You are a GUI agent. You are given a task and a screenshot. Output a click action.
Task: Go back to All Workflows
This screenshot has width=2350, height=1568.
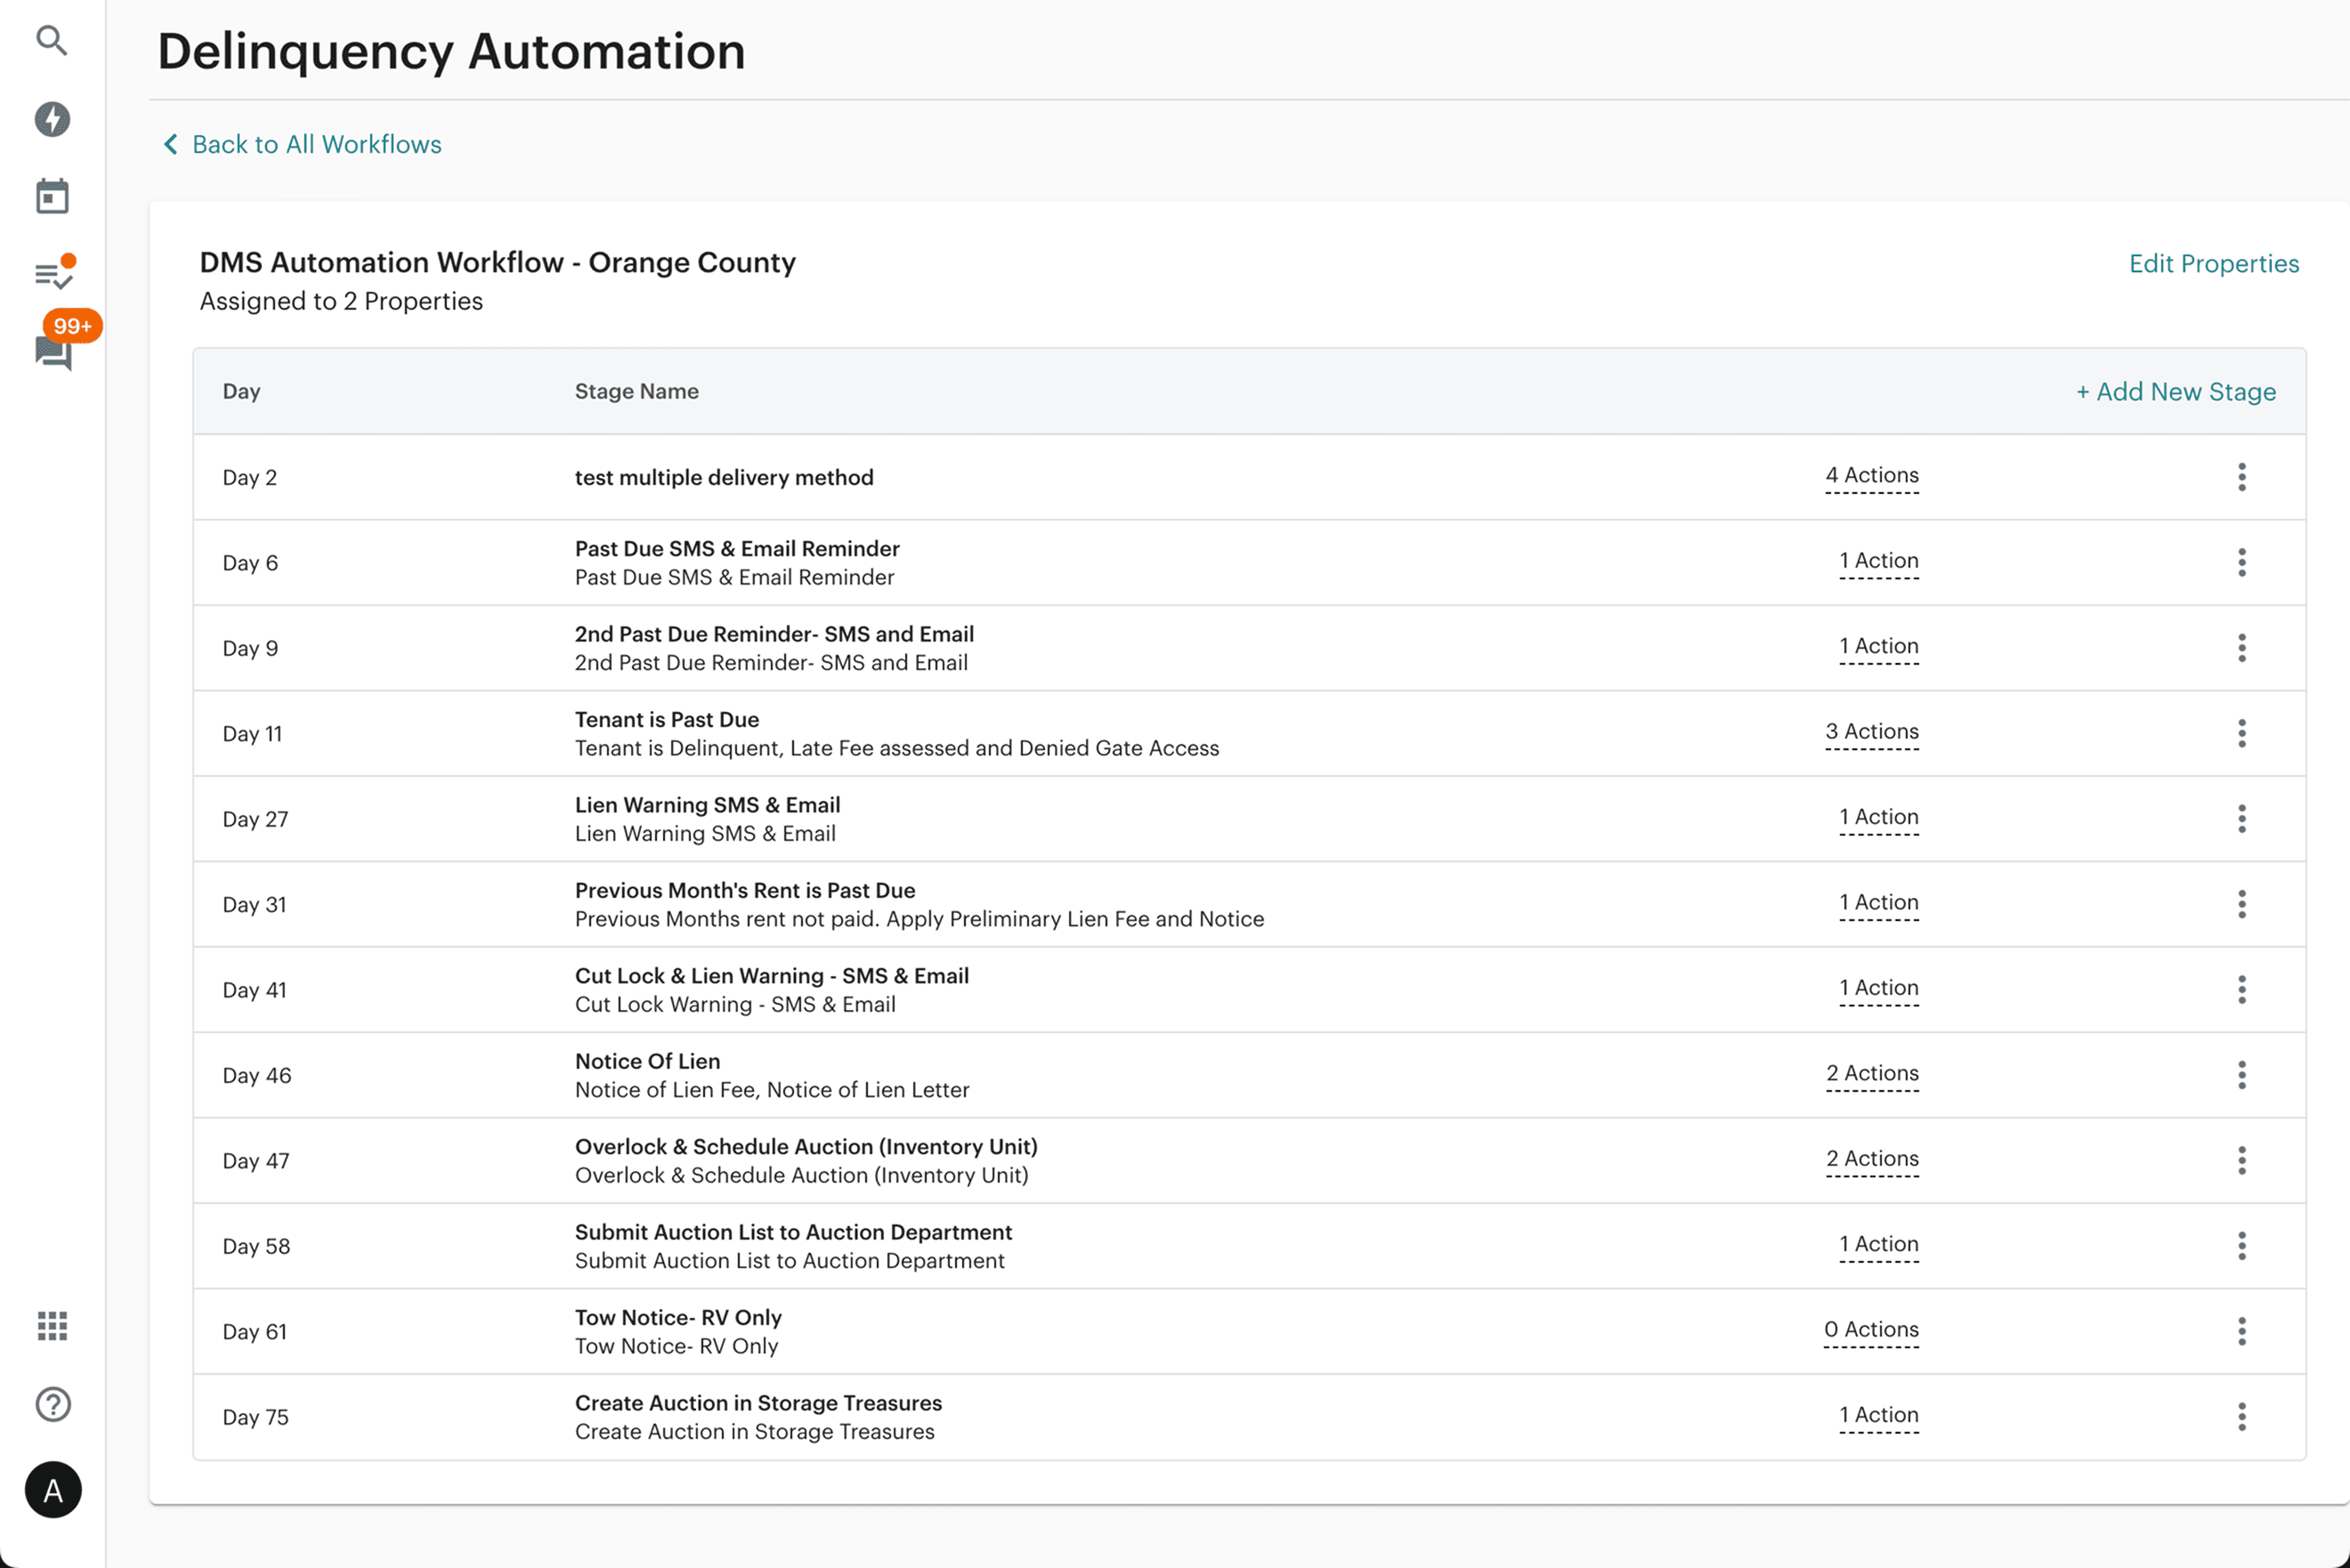pos(302,144)
